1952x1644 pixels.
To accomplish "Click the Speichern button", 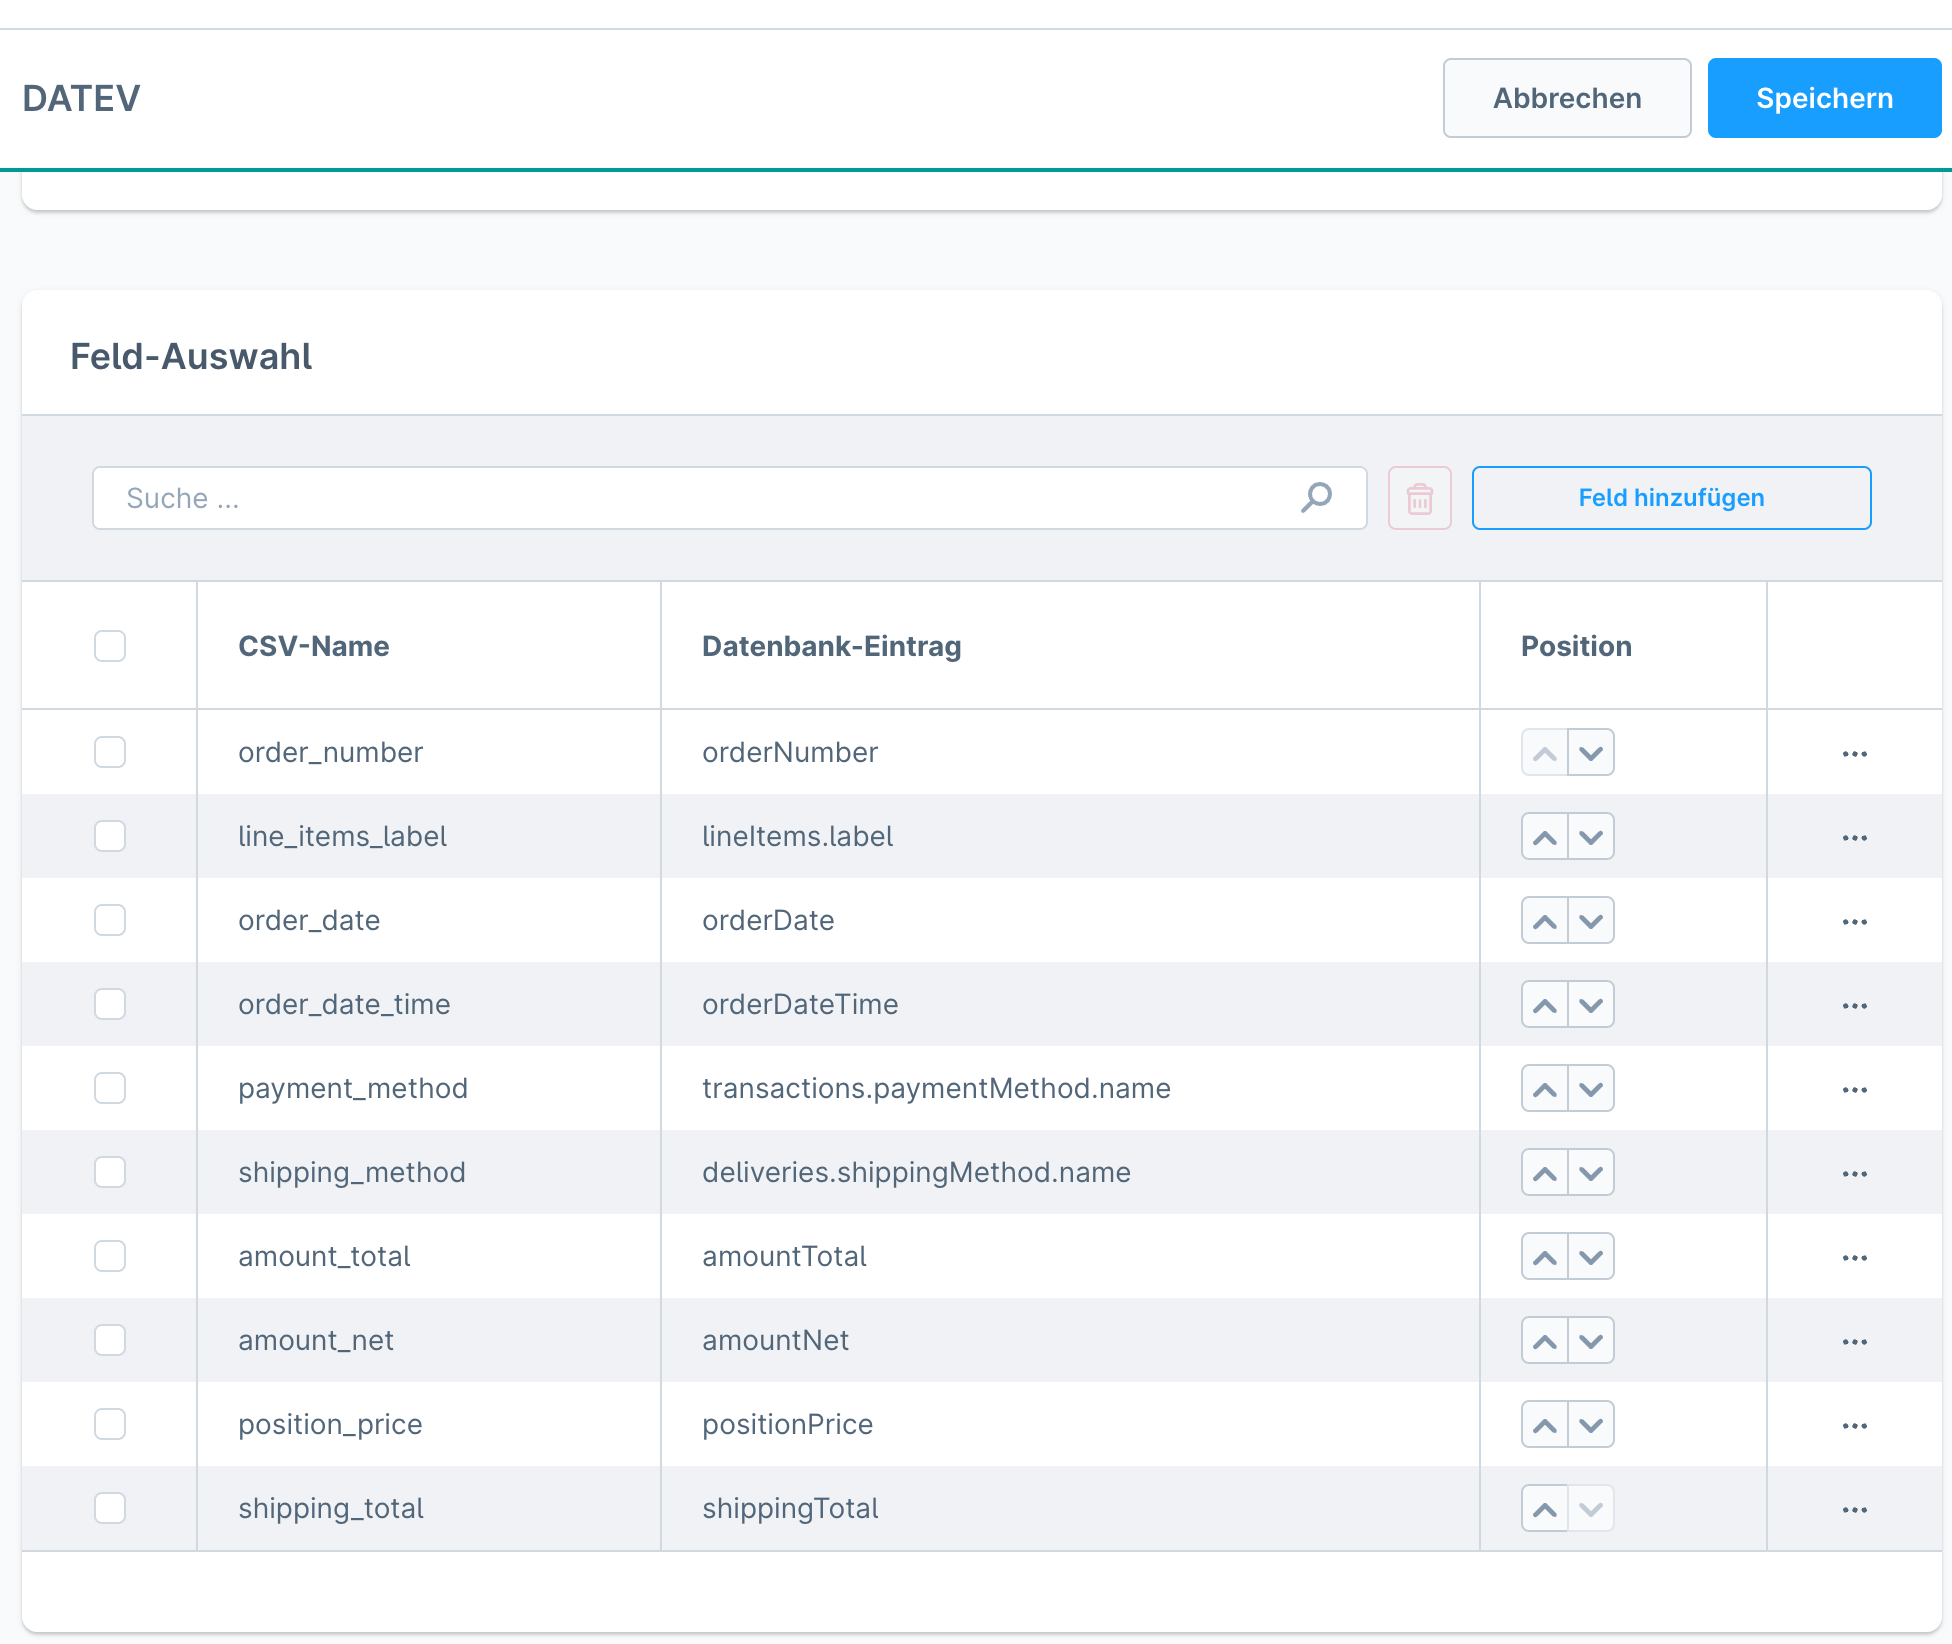I will tap(1824, 98).
